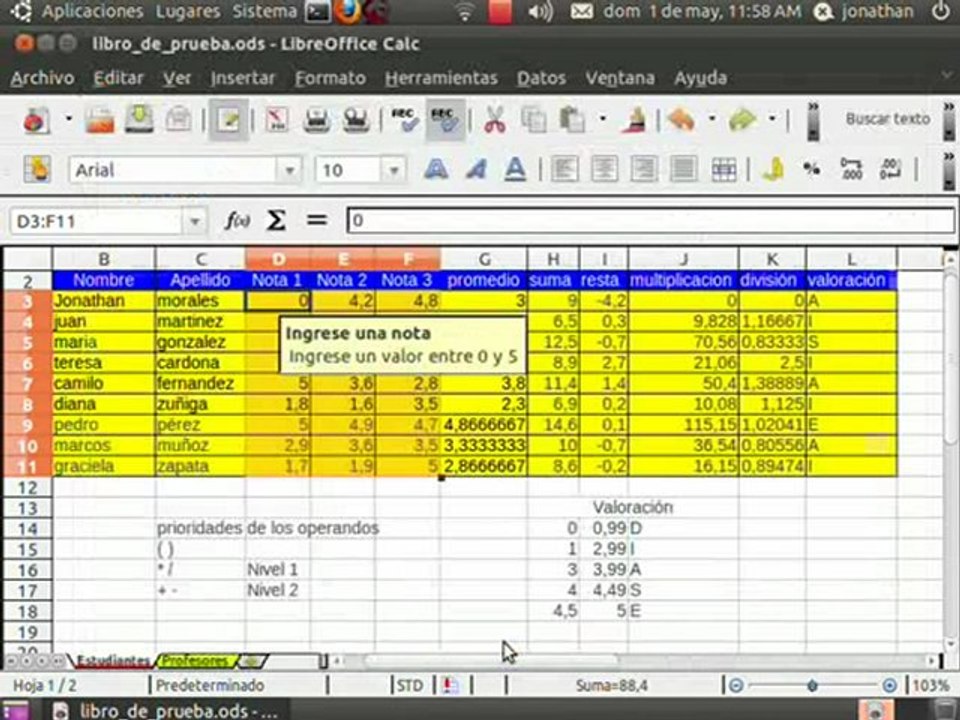Merge and center cells icon
The image size is (960, 720).
[723, 170]
